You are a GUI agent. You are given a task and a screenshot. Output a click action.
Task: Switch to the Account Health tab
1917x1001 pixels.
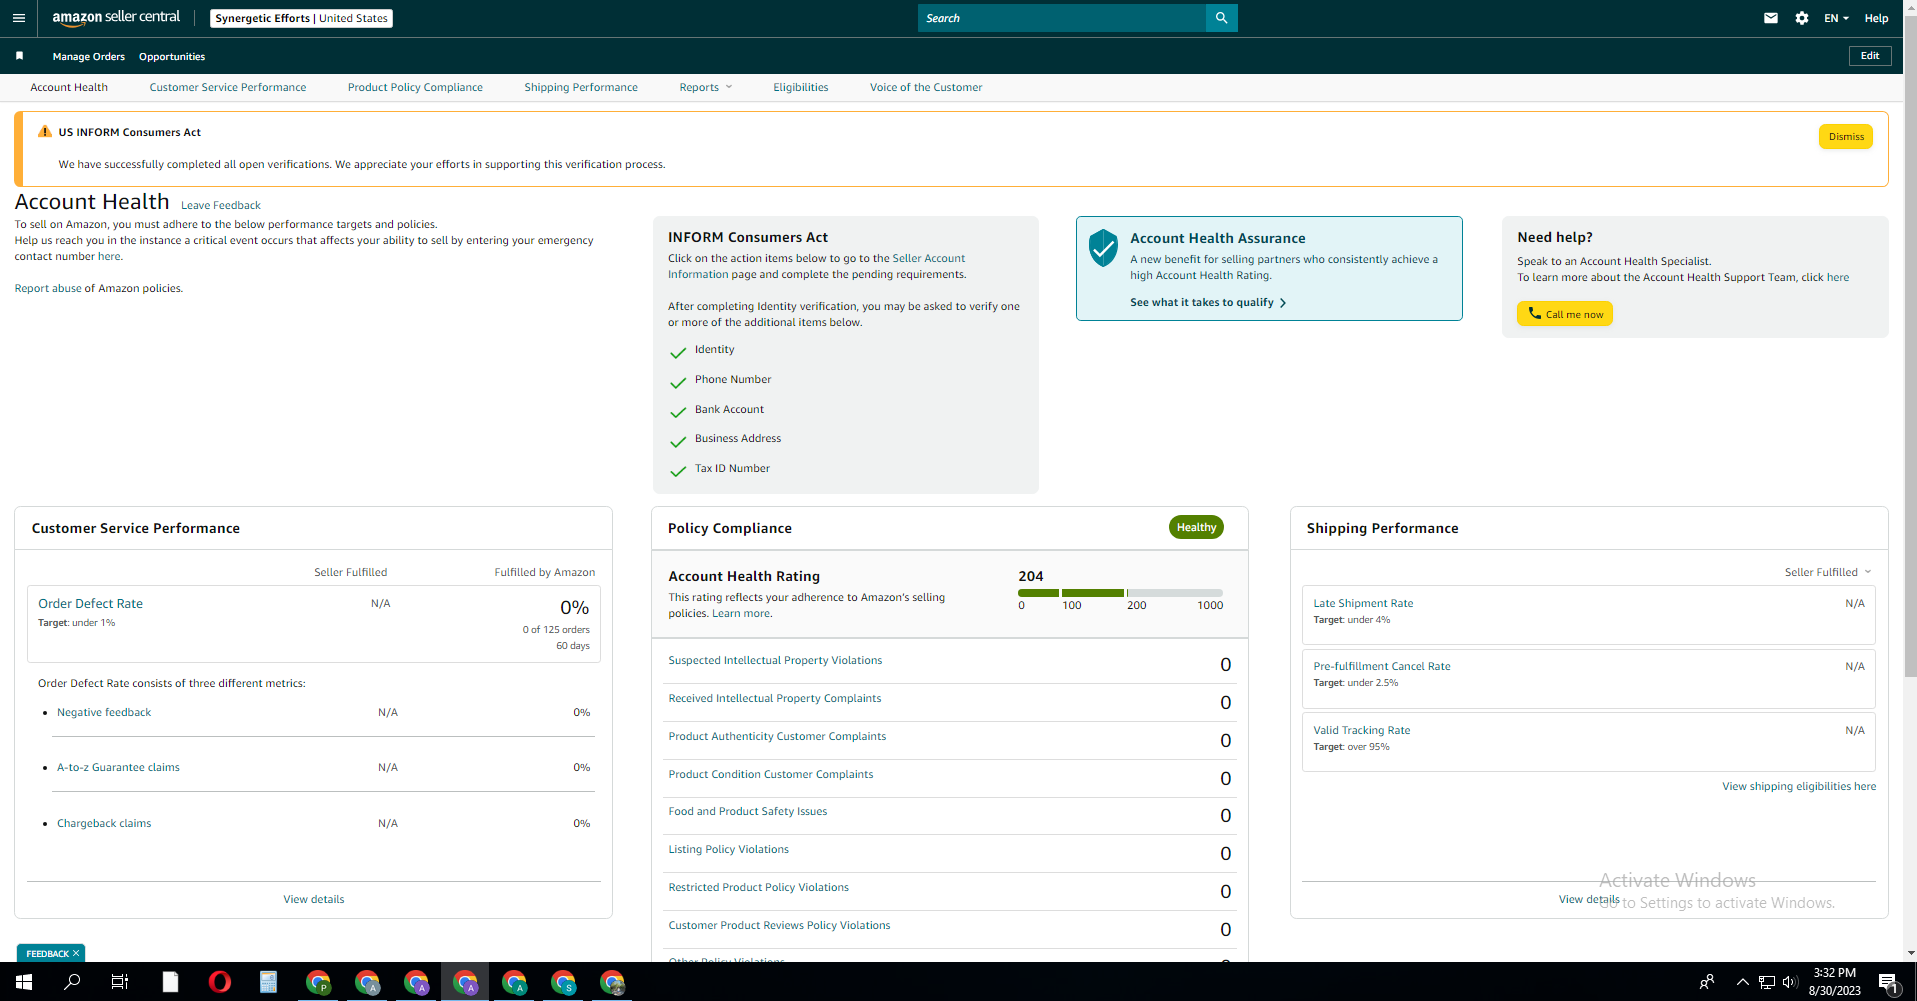69,87
